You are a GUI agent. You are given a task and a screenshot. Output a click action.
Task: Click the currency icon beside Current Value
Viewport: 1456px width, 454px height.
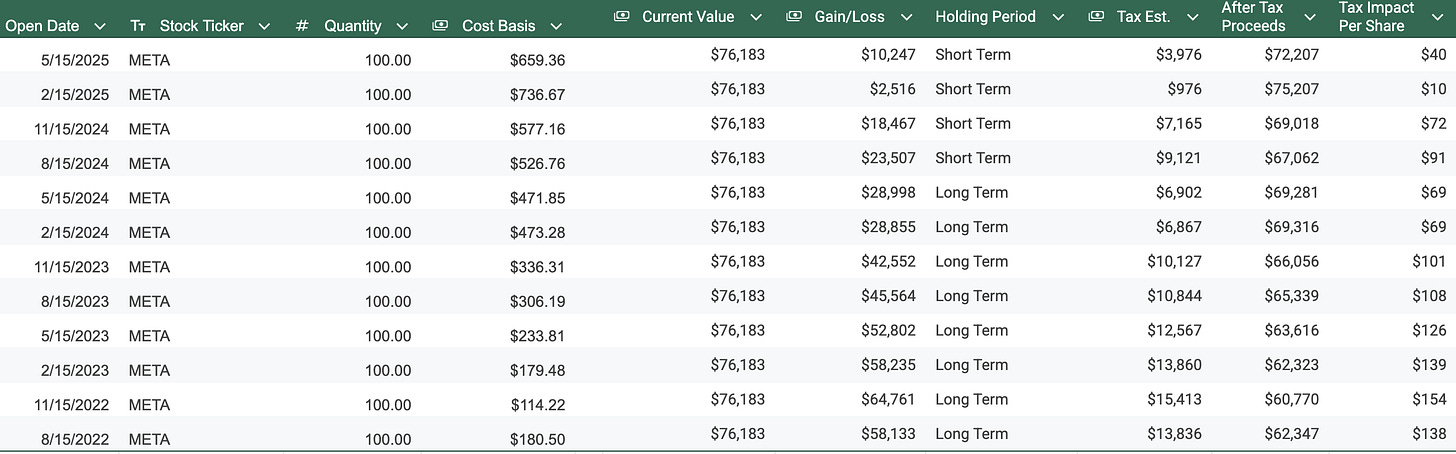621,16
